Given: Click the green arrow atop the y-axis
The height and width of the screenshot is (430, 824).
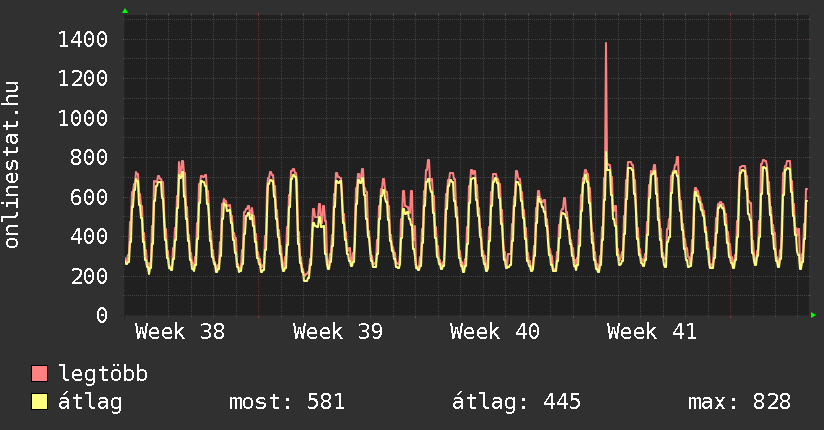Looking at the screenshot, I should tap(125, 11).
